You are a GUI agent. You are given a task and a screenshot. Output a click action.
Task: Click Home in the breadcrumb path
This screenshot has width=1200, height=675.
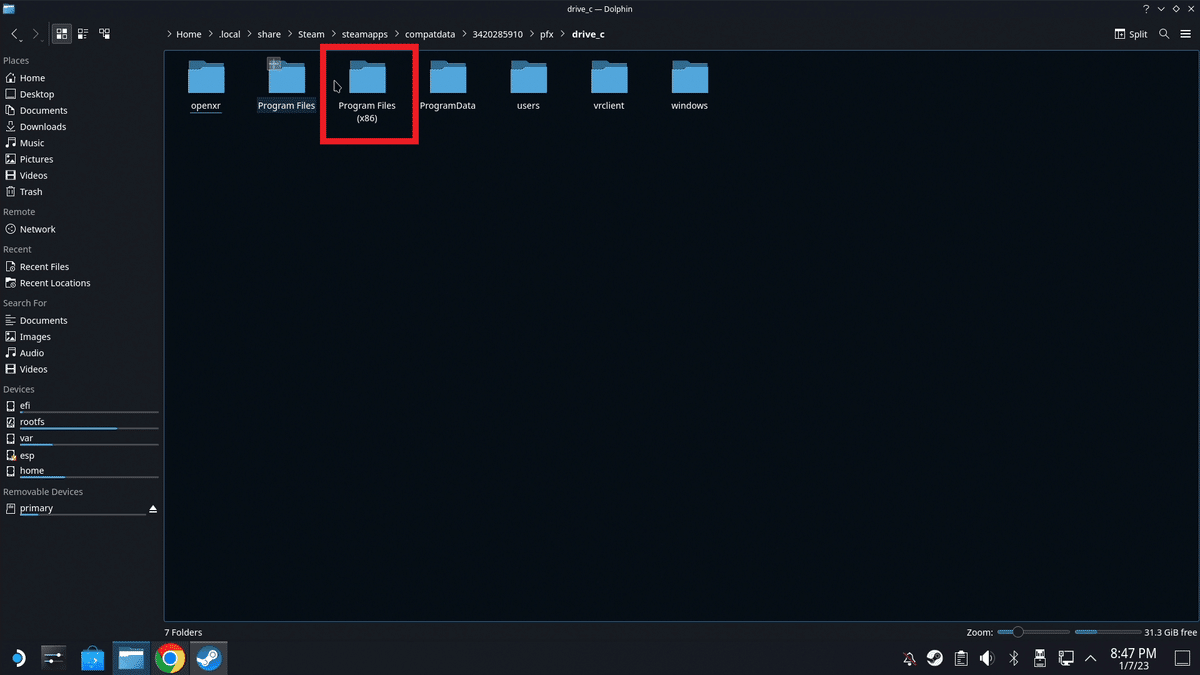point(189,34)
